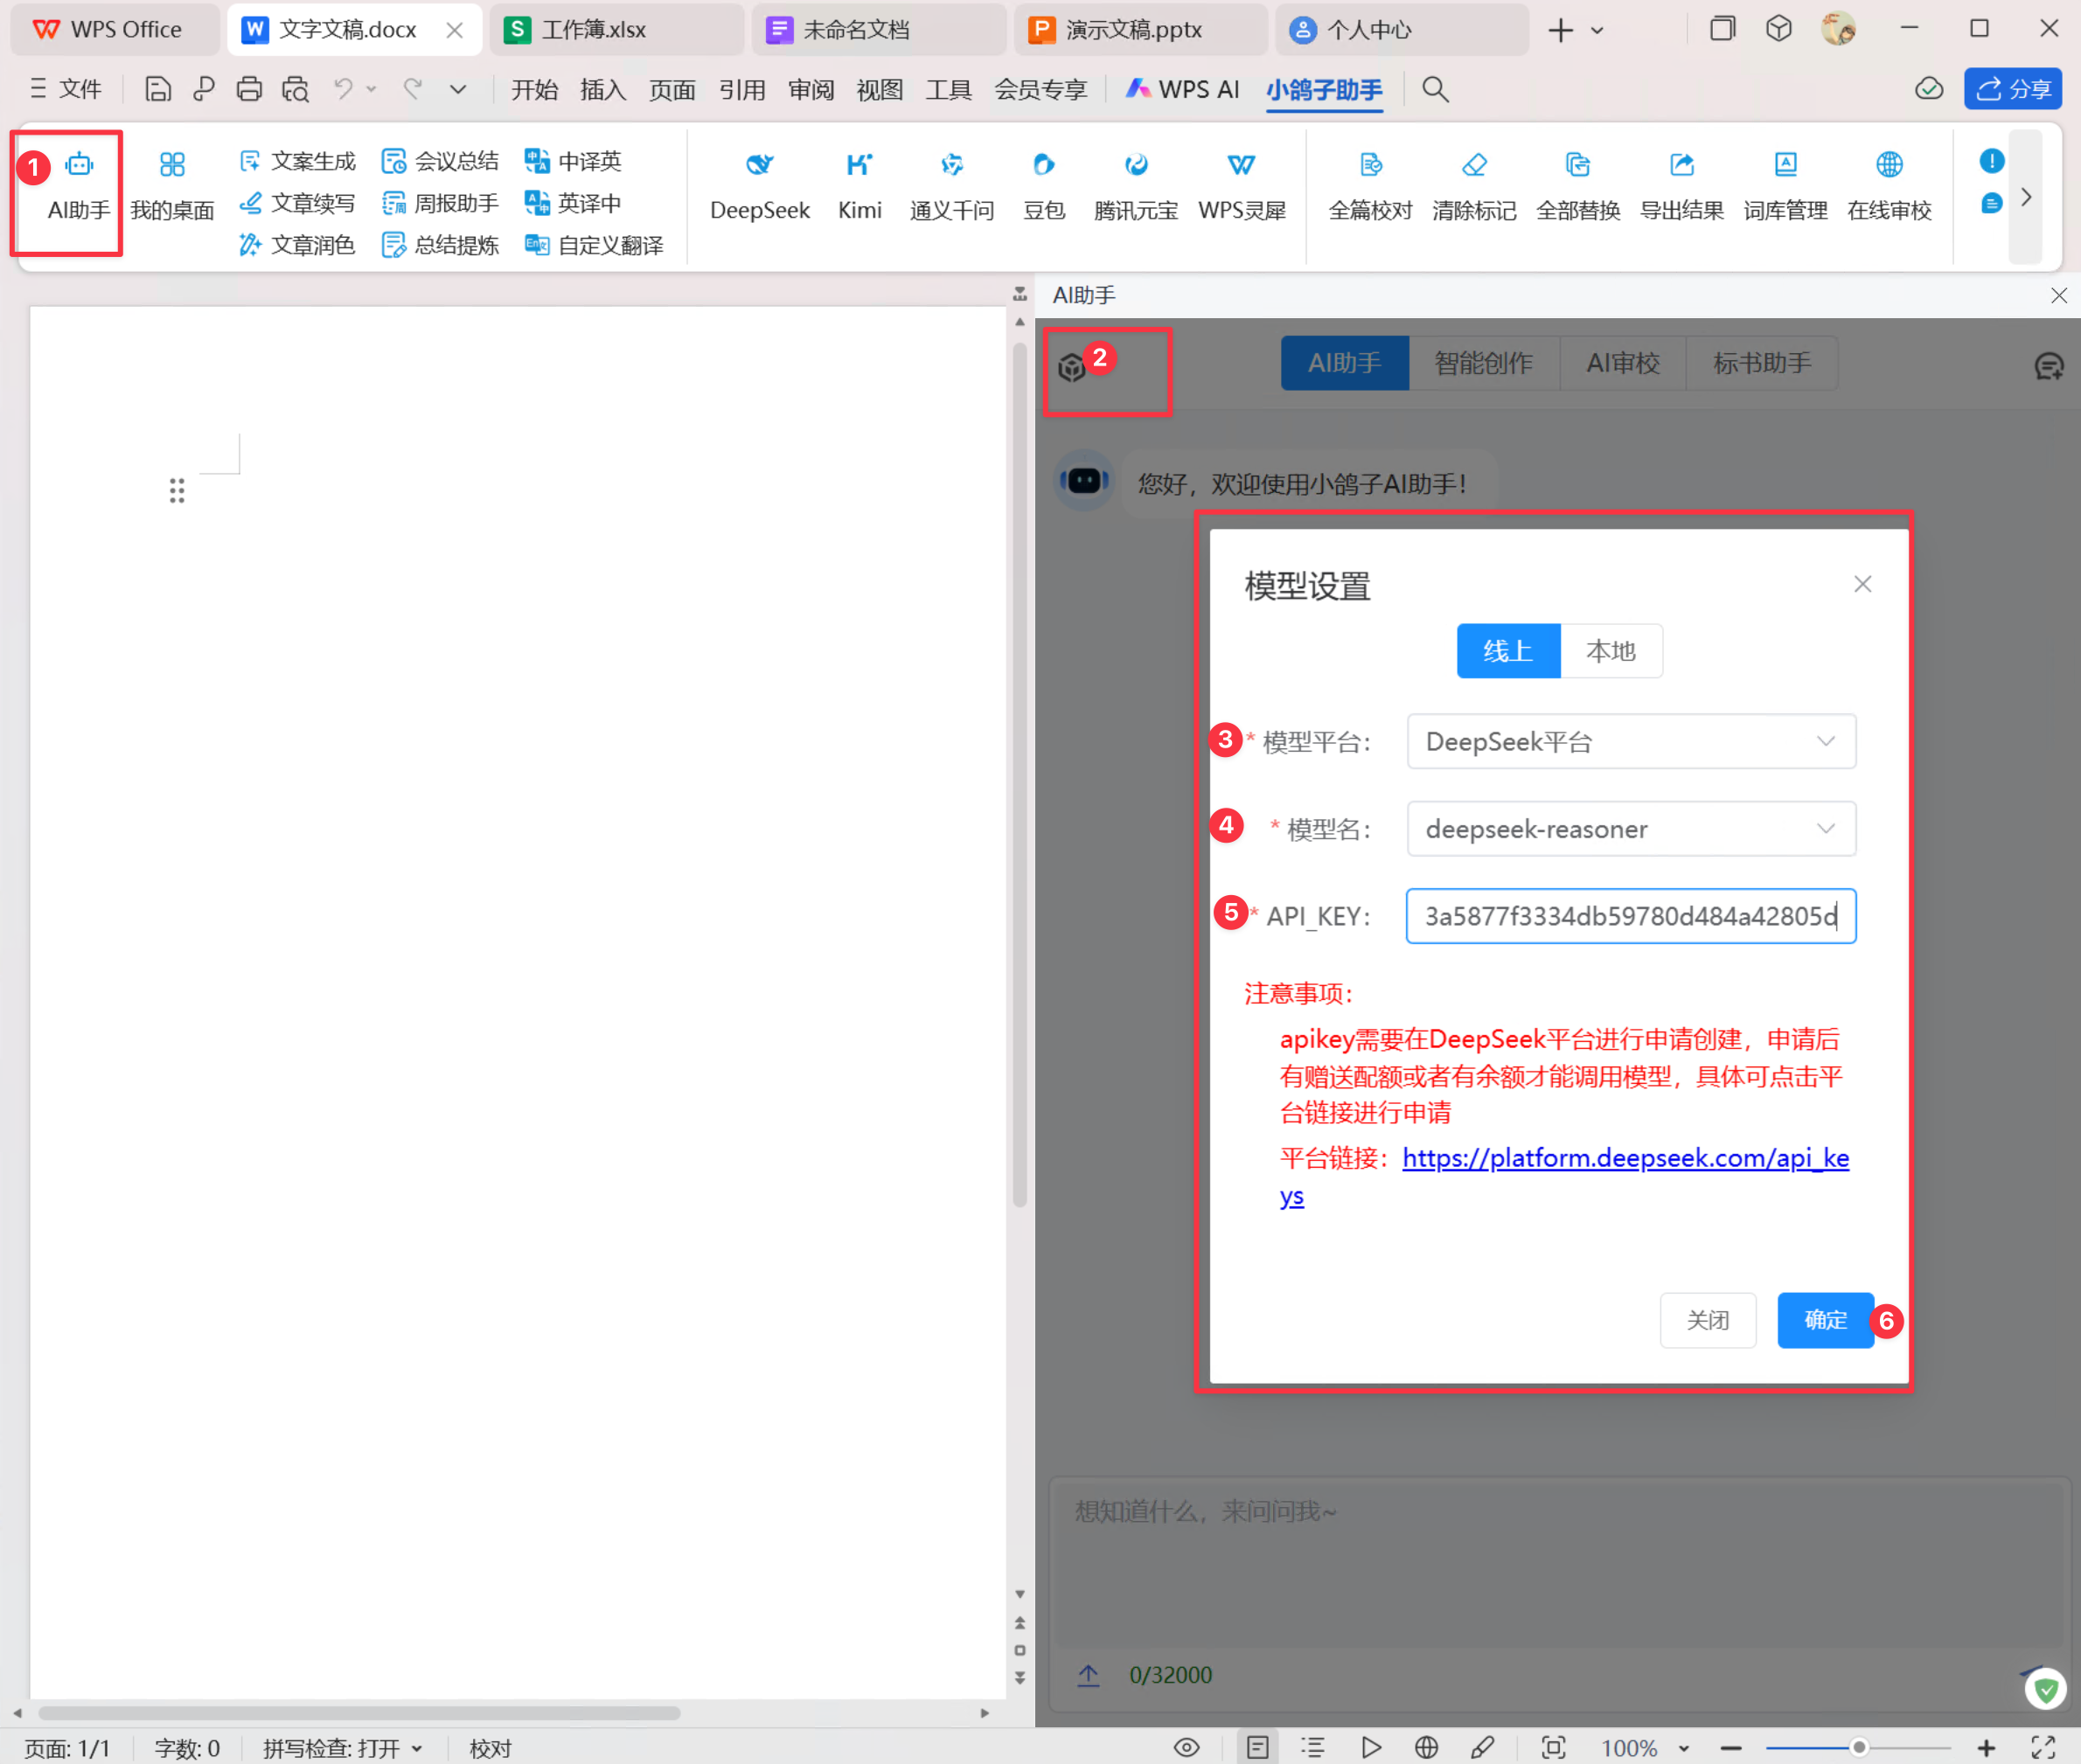Click the new chat icon in AI panel
2081x1764 pixels.
coord(2048,366)
